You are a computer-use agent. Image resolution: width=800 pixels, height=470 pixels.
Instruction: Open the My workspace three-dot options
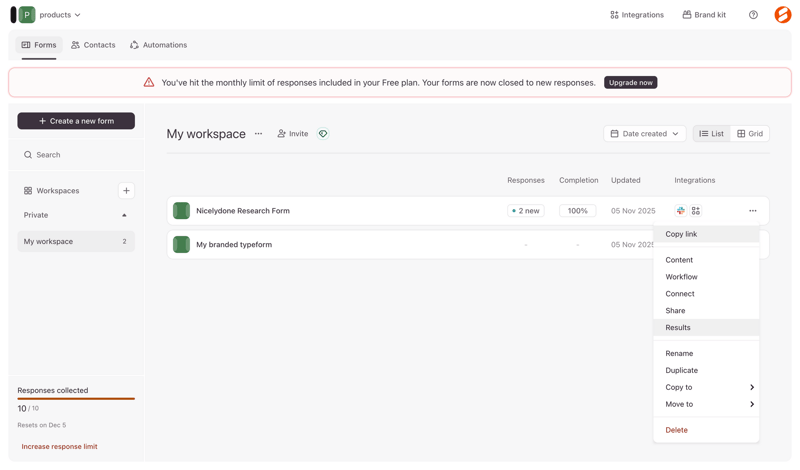point(259,134)
